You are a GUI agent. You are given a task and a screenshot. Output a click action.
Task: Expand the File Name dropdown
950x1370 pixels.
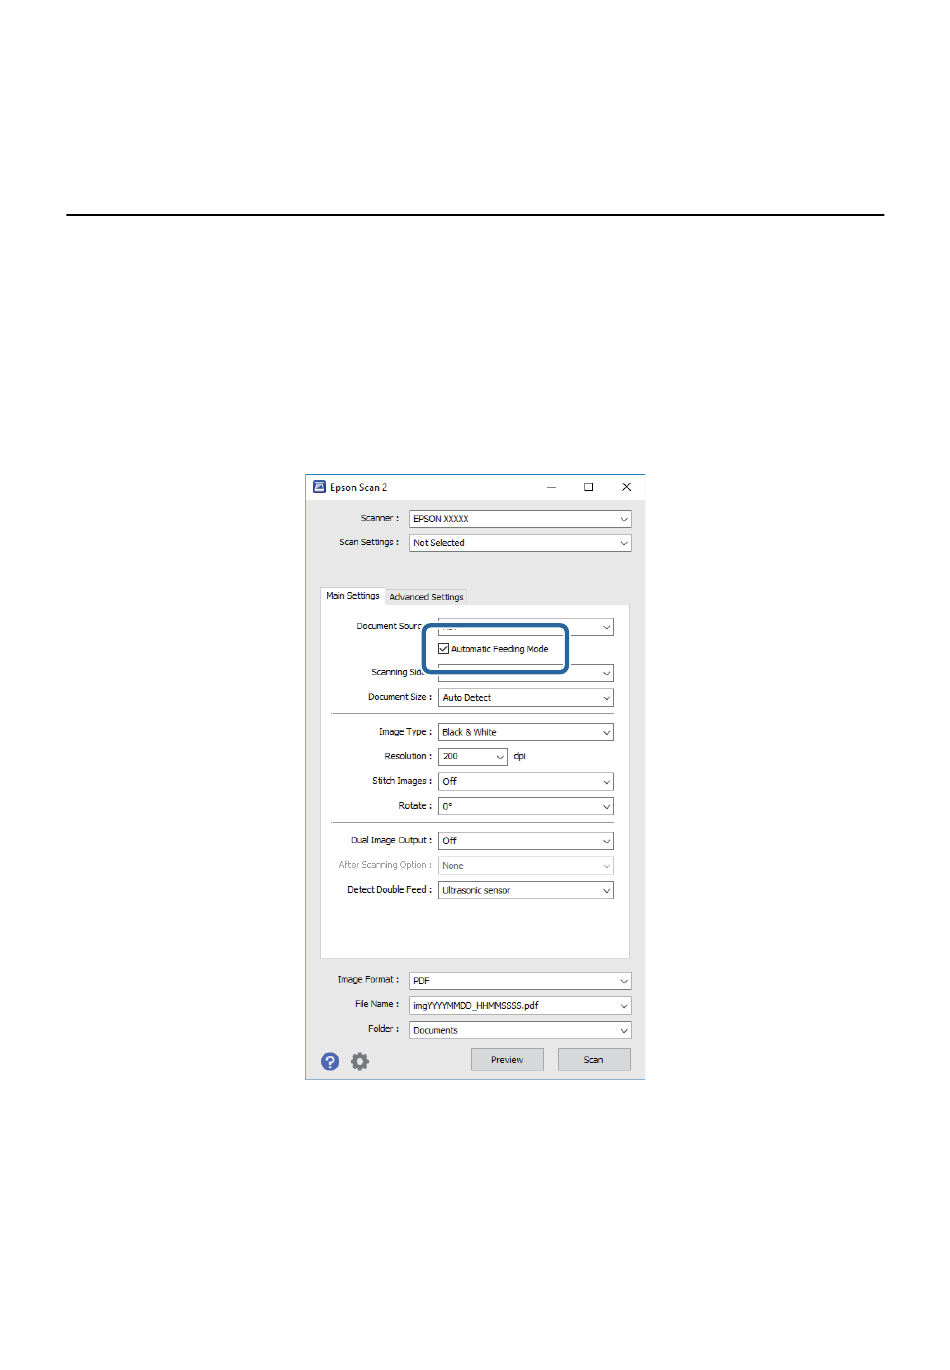520,1006
